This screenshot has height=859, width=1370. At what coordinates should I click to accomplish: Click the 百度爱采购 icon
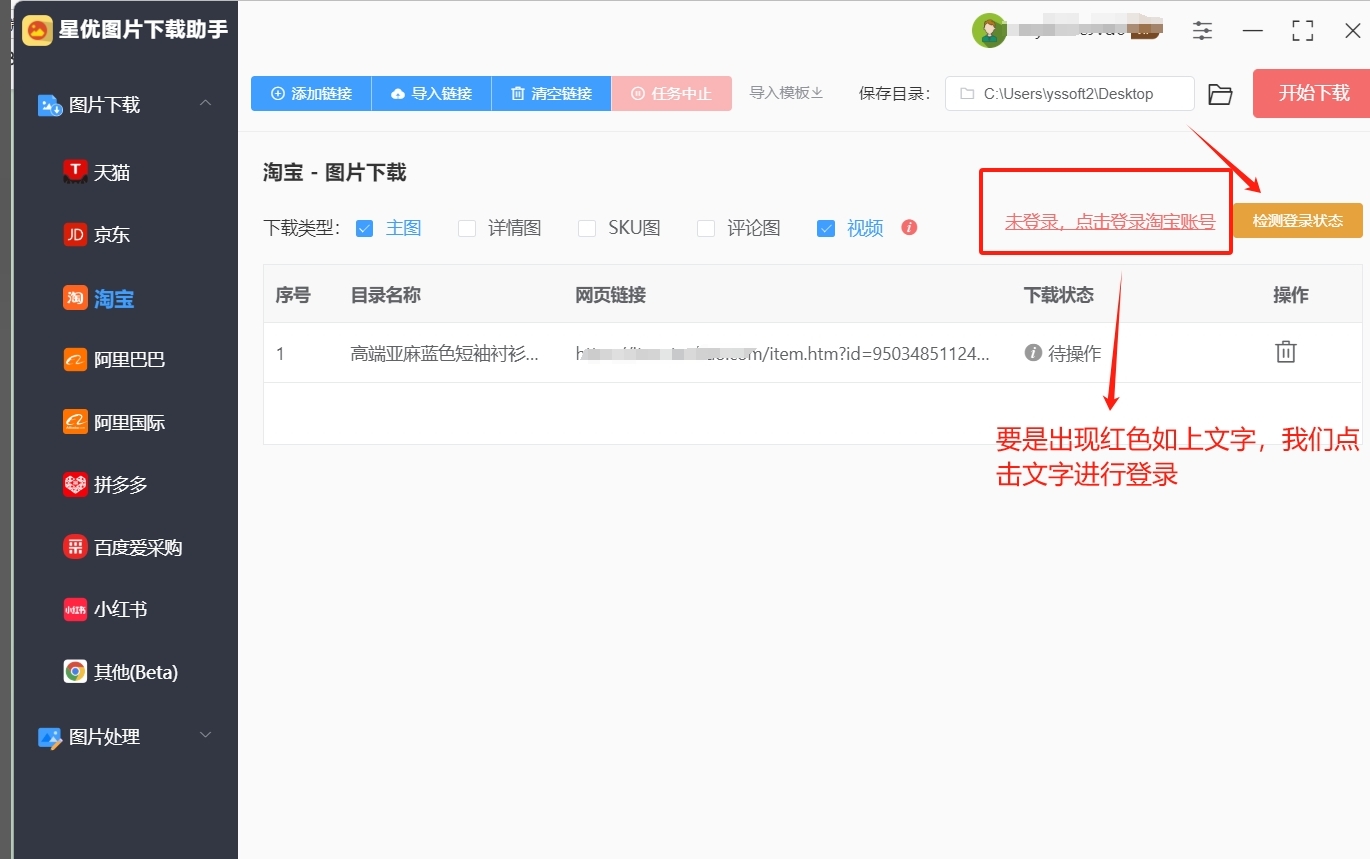tap(75, 547)
